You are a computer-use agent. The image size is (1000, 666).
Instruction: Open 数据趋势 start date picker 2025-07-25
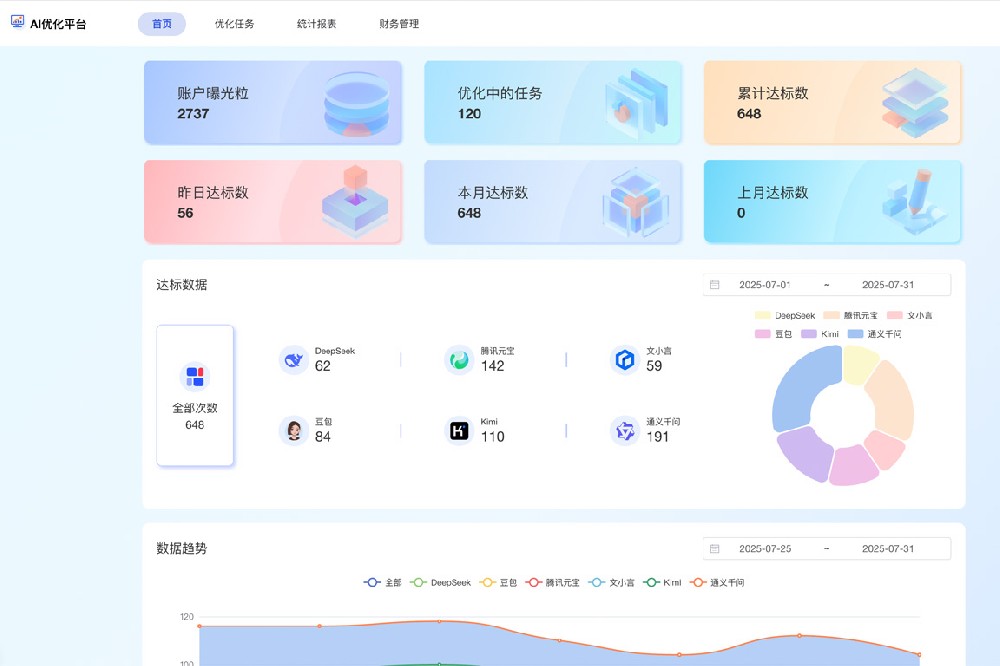pyautogui.click(x=764, y=549)
